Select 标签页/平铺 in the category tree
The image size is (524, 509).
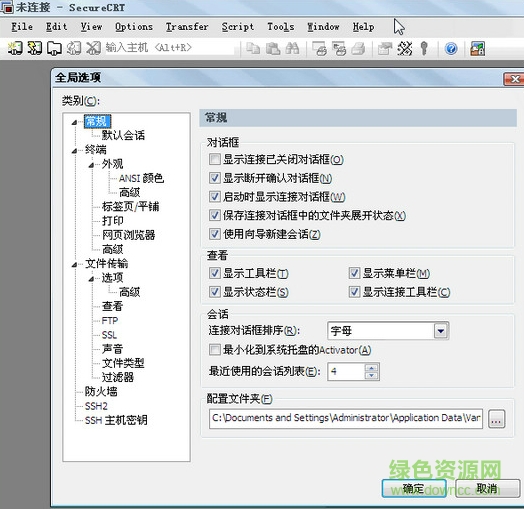pyautogui.click(x=131, y=207)
